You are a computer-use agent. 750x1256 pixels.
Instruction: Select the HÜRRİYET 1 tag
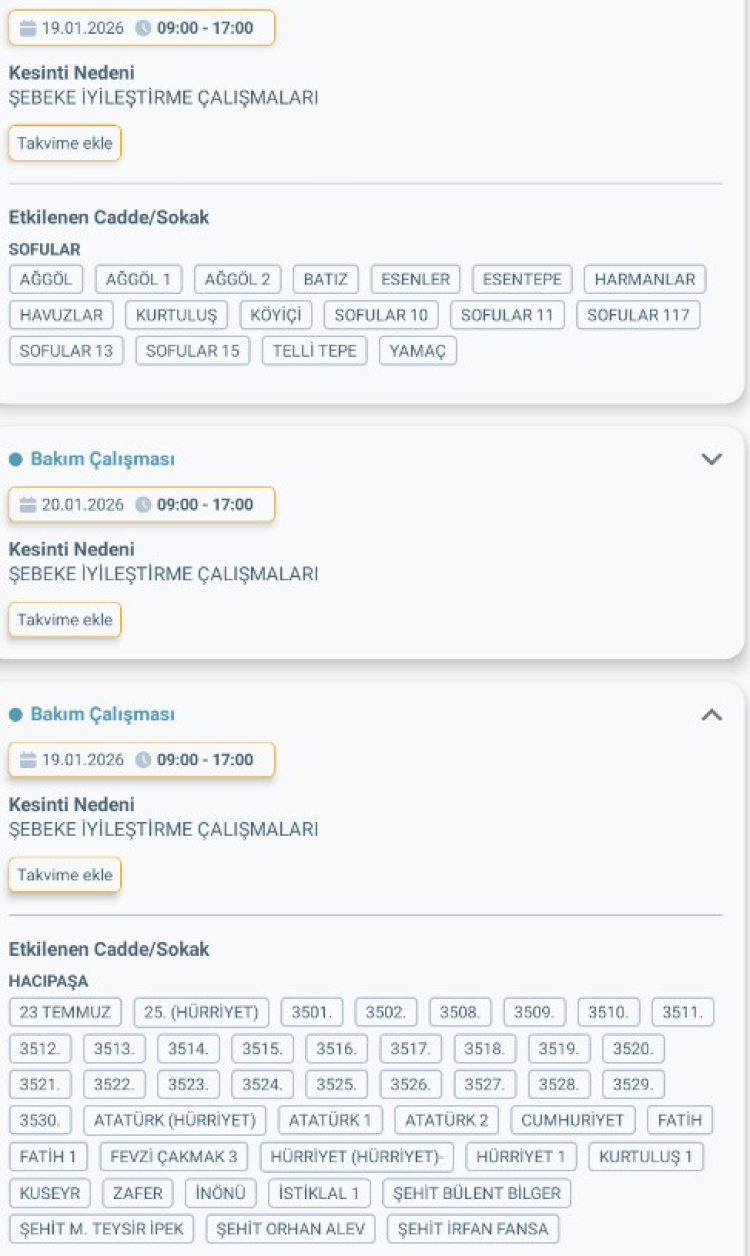point(521,1157)
